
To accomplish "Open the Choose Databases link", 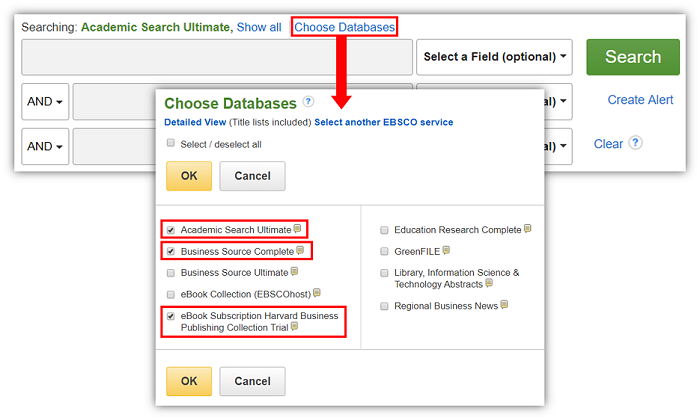I will pyautogui.click(x=344, y=27).
